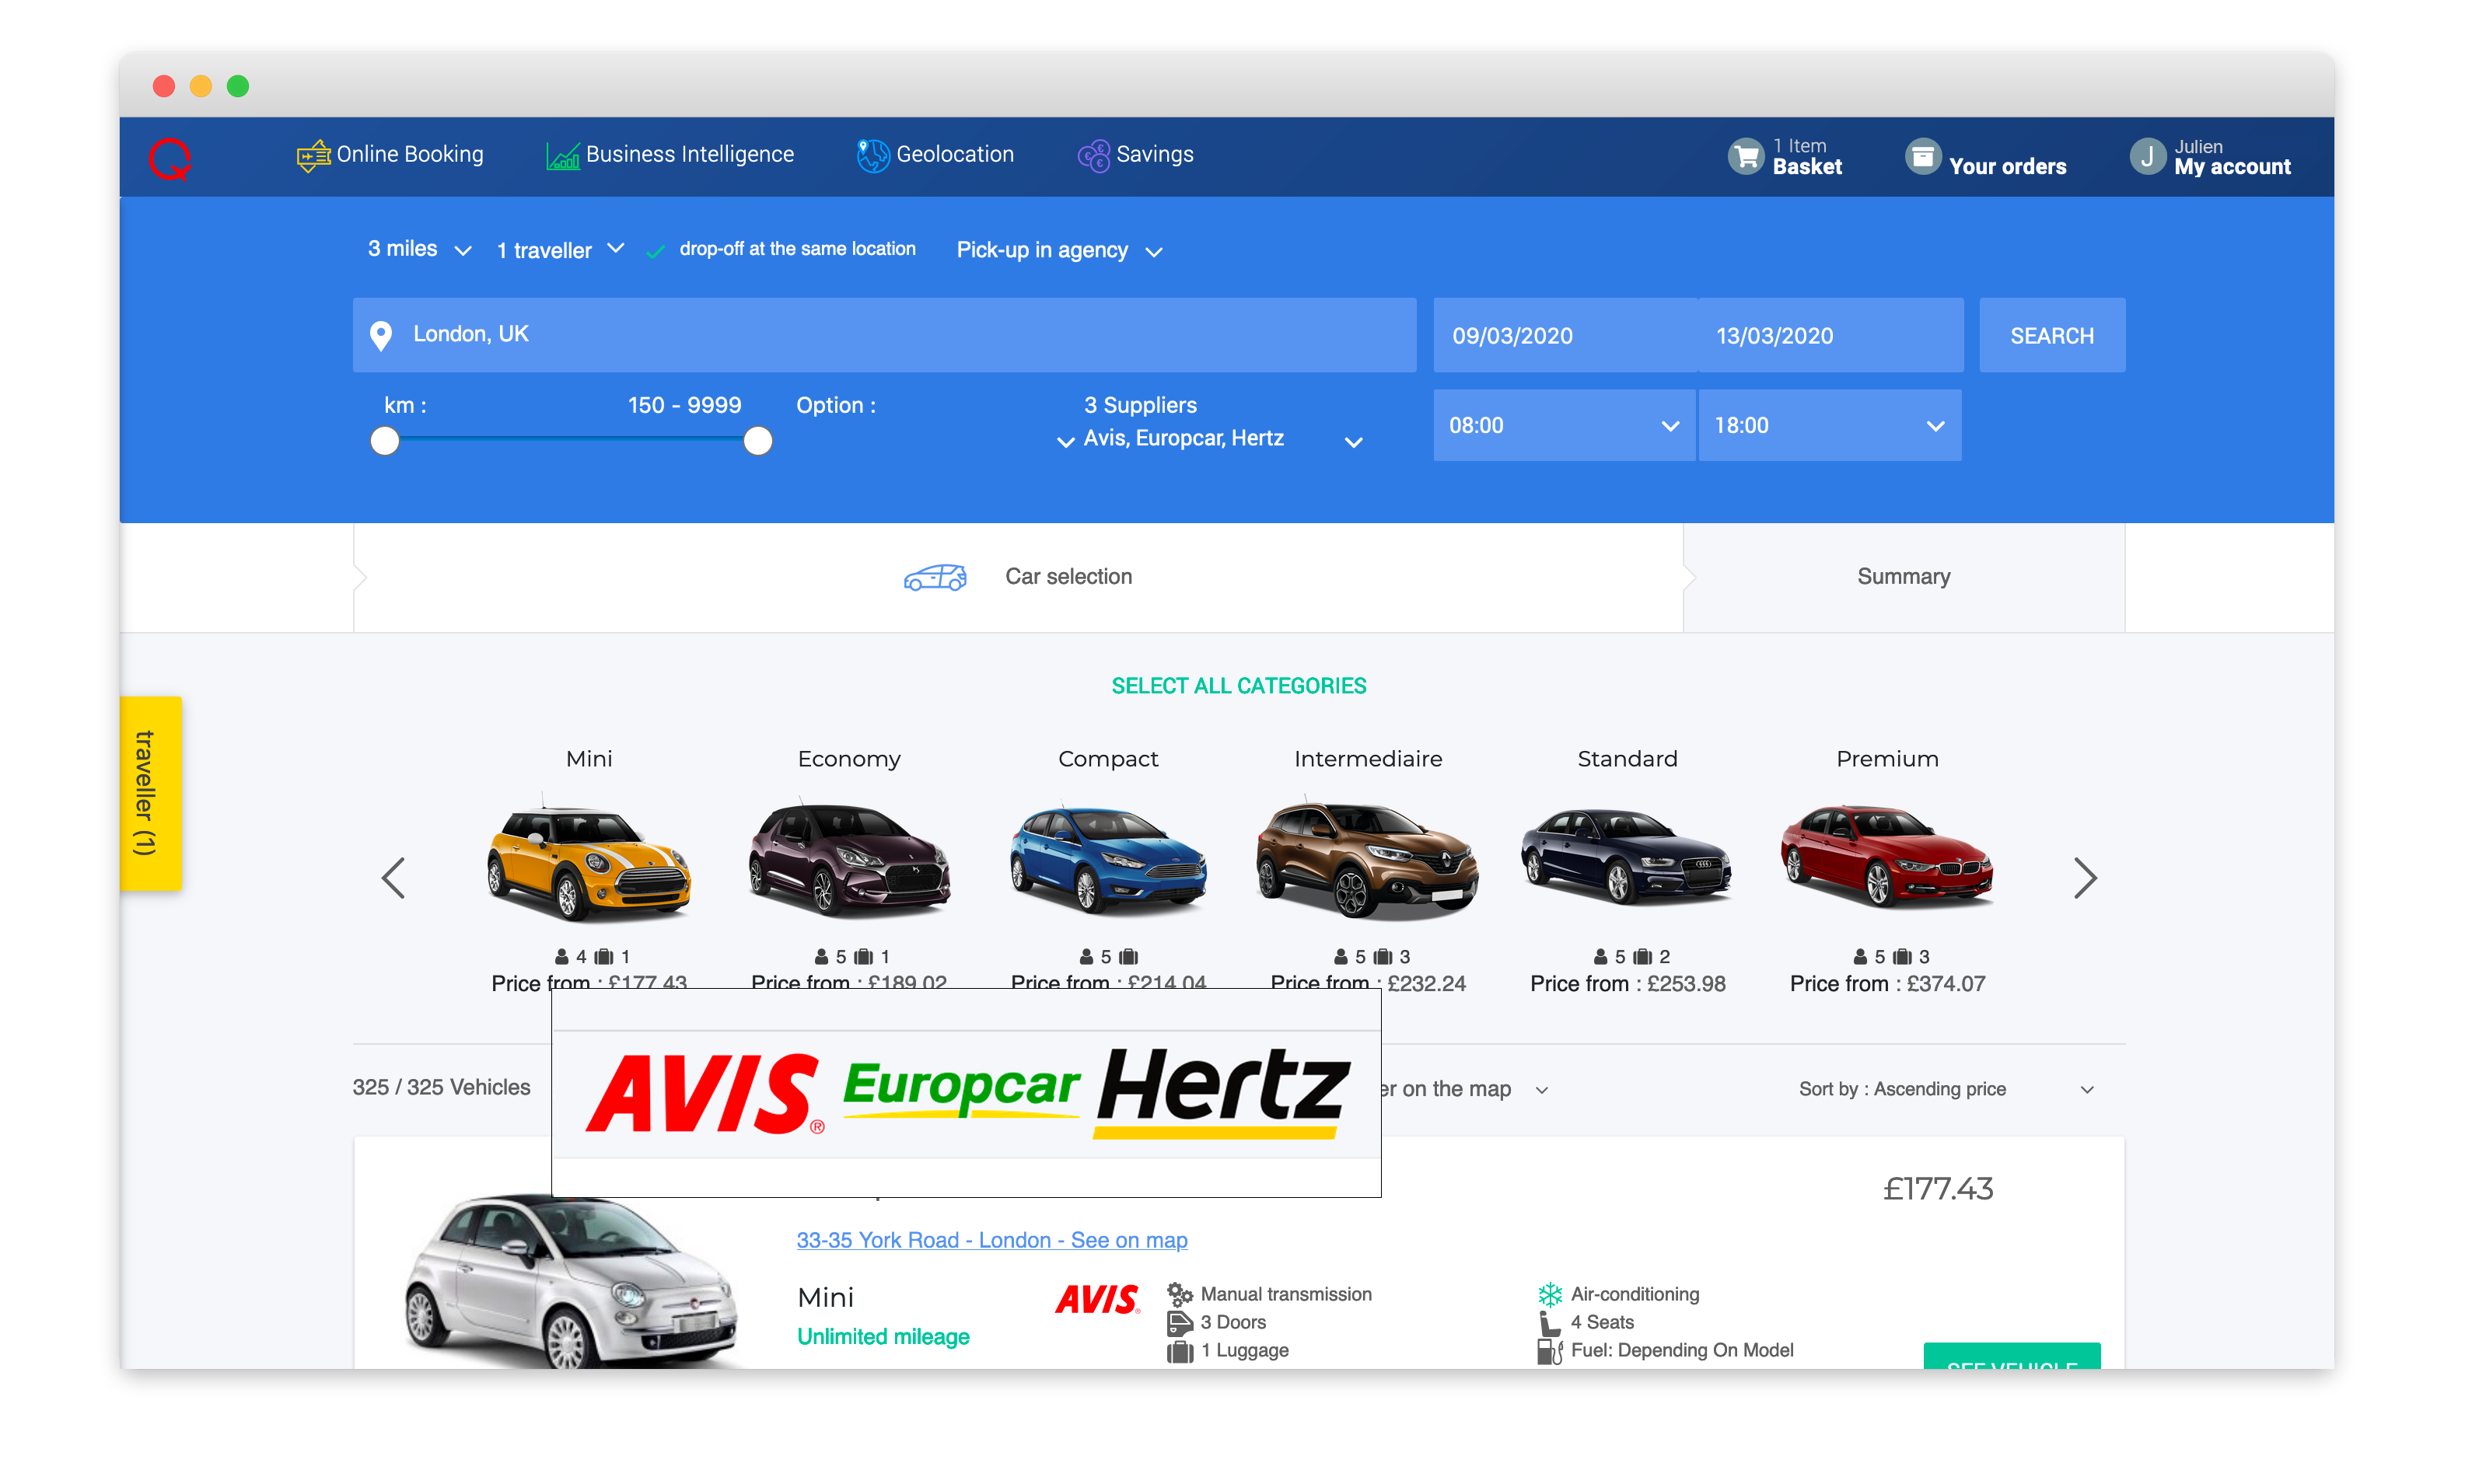Open the Online Booking menu

390,155
